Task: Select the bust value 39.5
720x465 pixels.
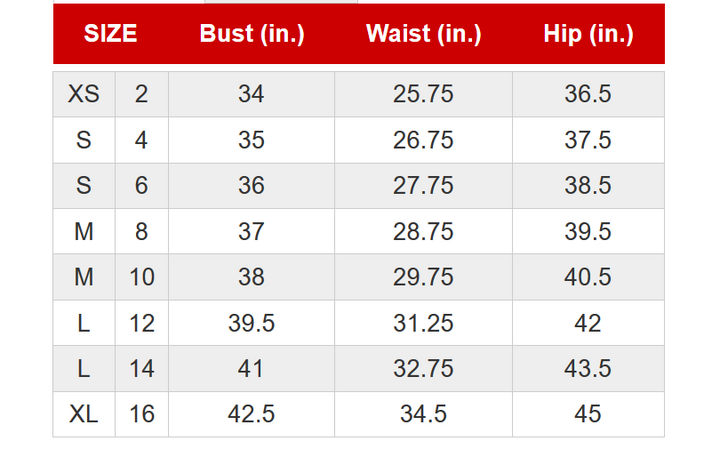Action: 251,323
